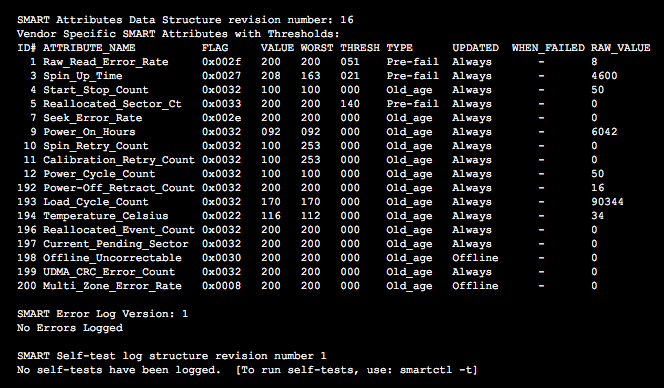
Task: Click the ATTRIBUTE_NAME column header
Action: 89,48
